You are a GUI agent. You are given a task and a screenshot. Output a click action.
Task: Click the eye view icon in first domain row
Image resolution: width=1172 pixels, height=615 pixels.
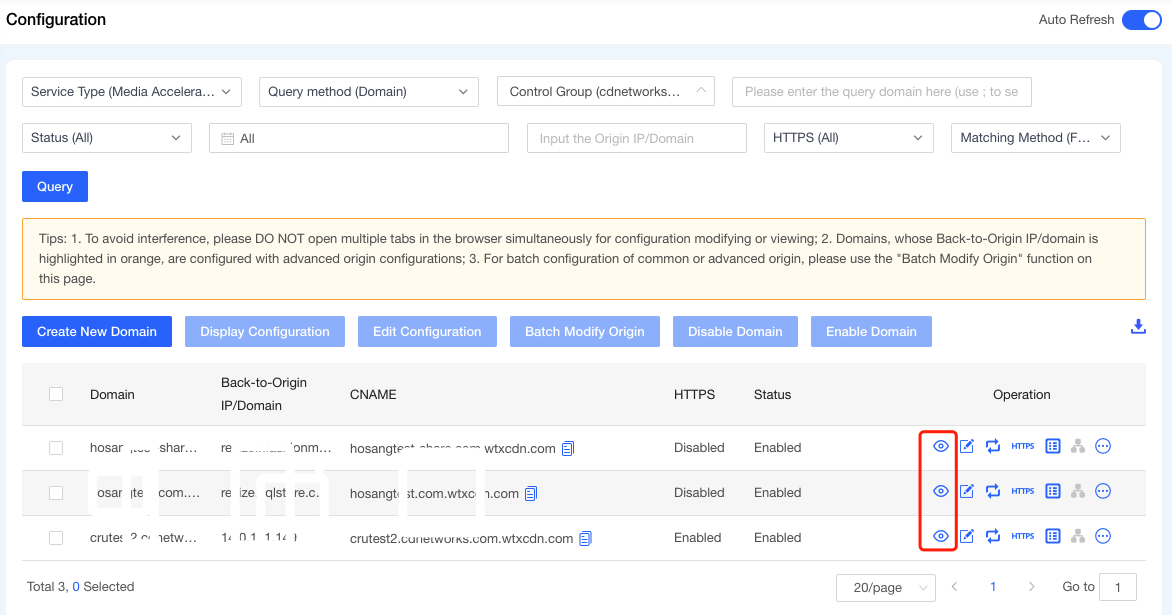pos(940,447)
